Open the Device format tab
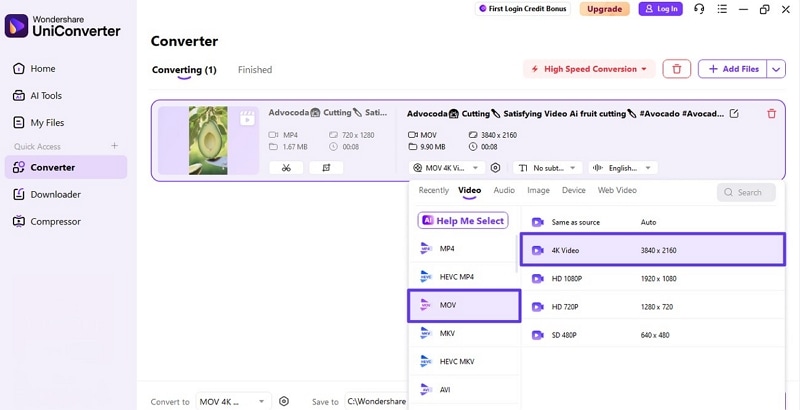The height and width of the screenshot is (410, 800). (x=573, y=190)
